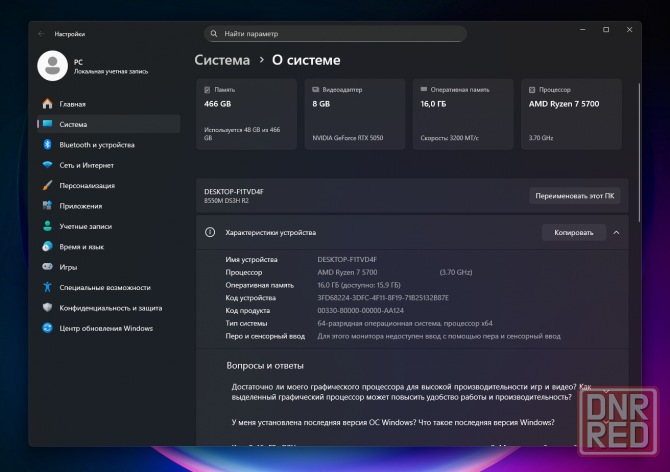Click the 16,0 ГБ (доступно: 15,9 ГБ) value

359,285
